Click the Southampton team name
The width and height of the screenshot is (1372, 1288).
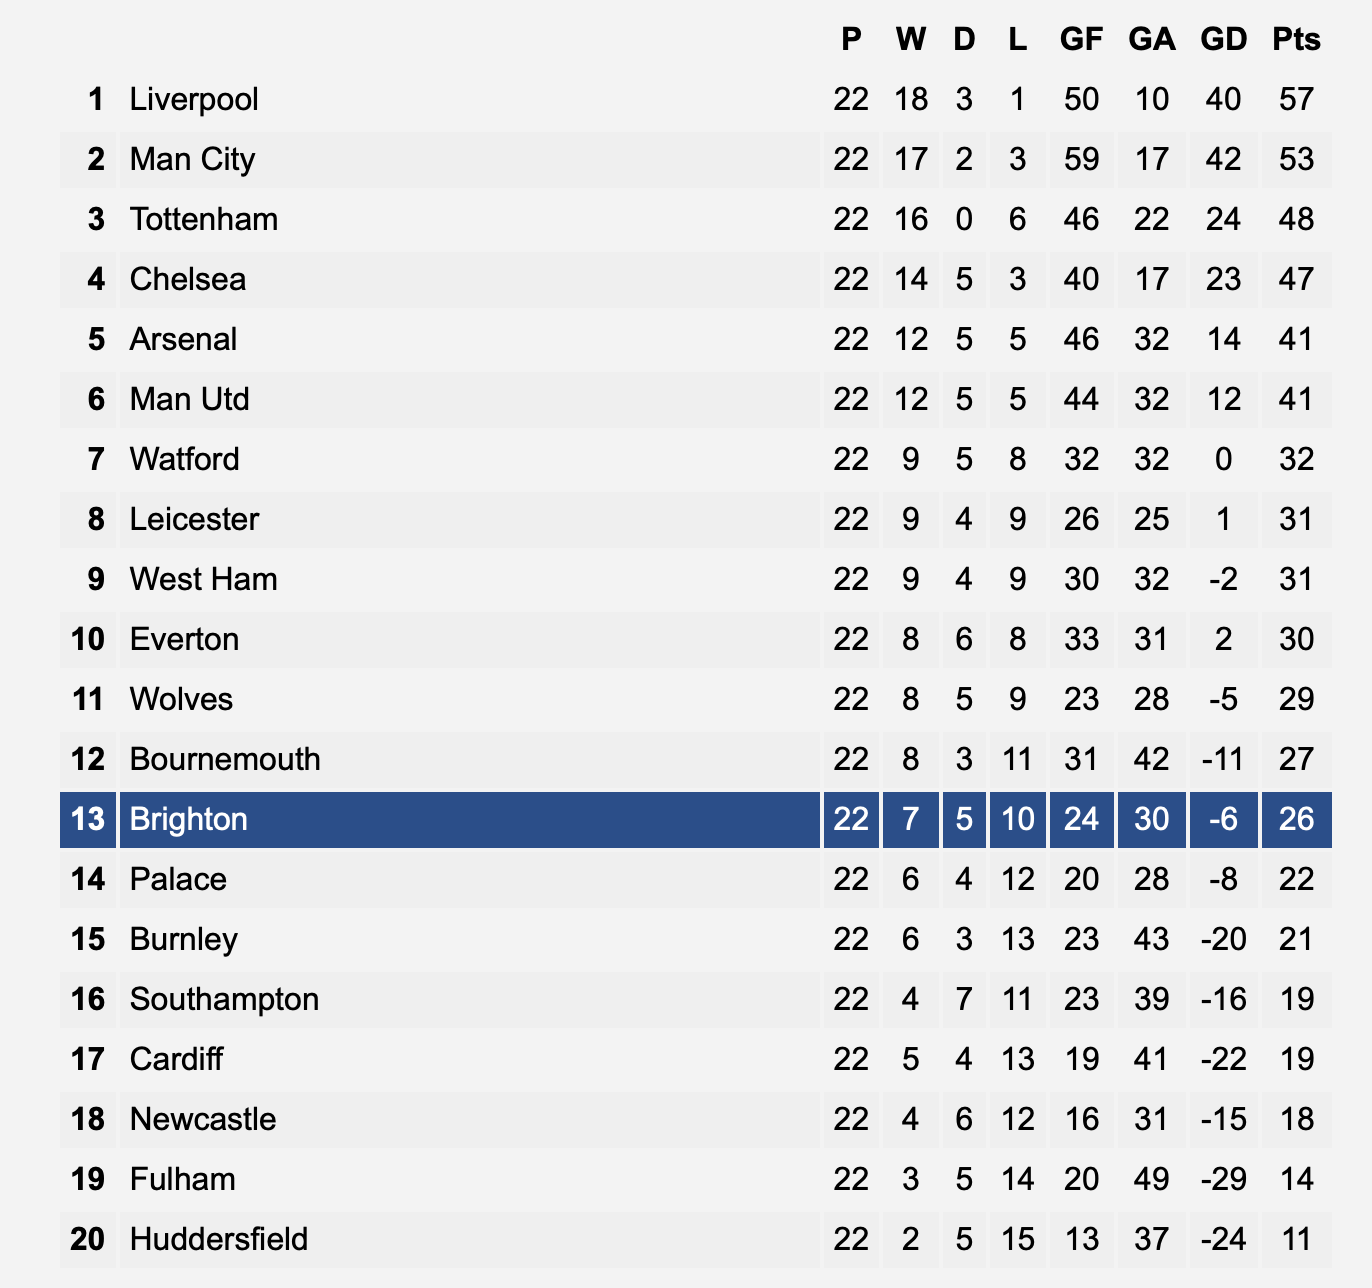point(225,999)
